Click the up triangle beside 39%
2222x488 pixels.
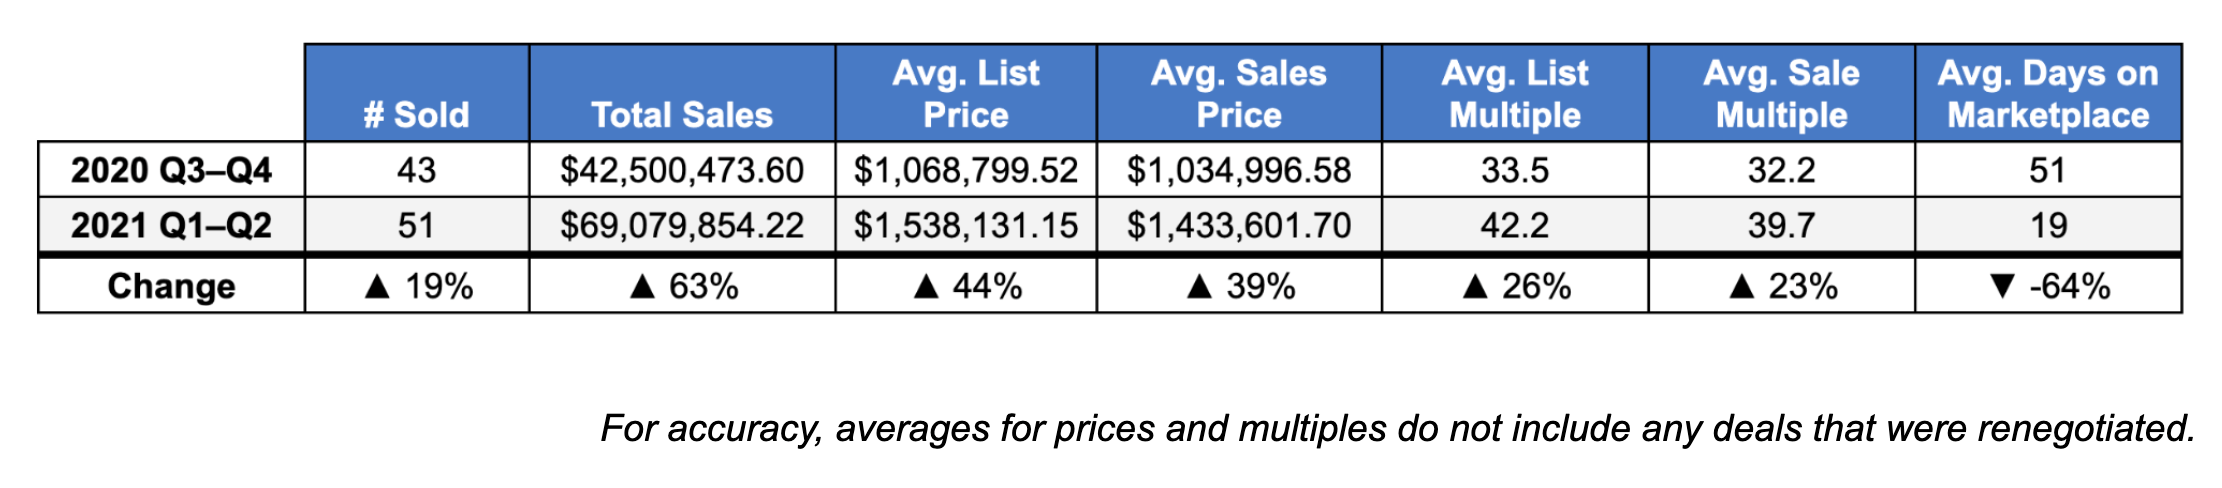(x=1199, y=288)
